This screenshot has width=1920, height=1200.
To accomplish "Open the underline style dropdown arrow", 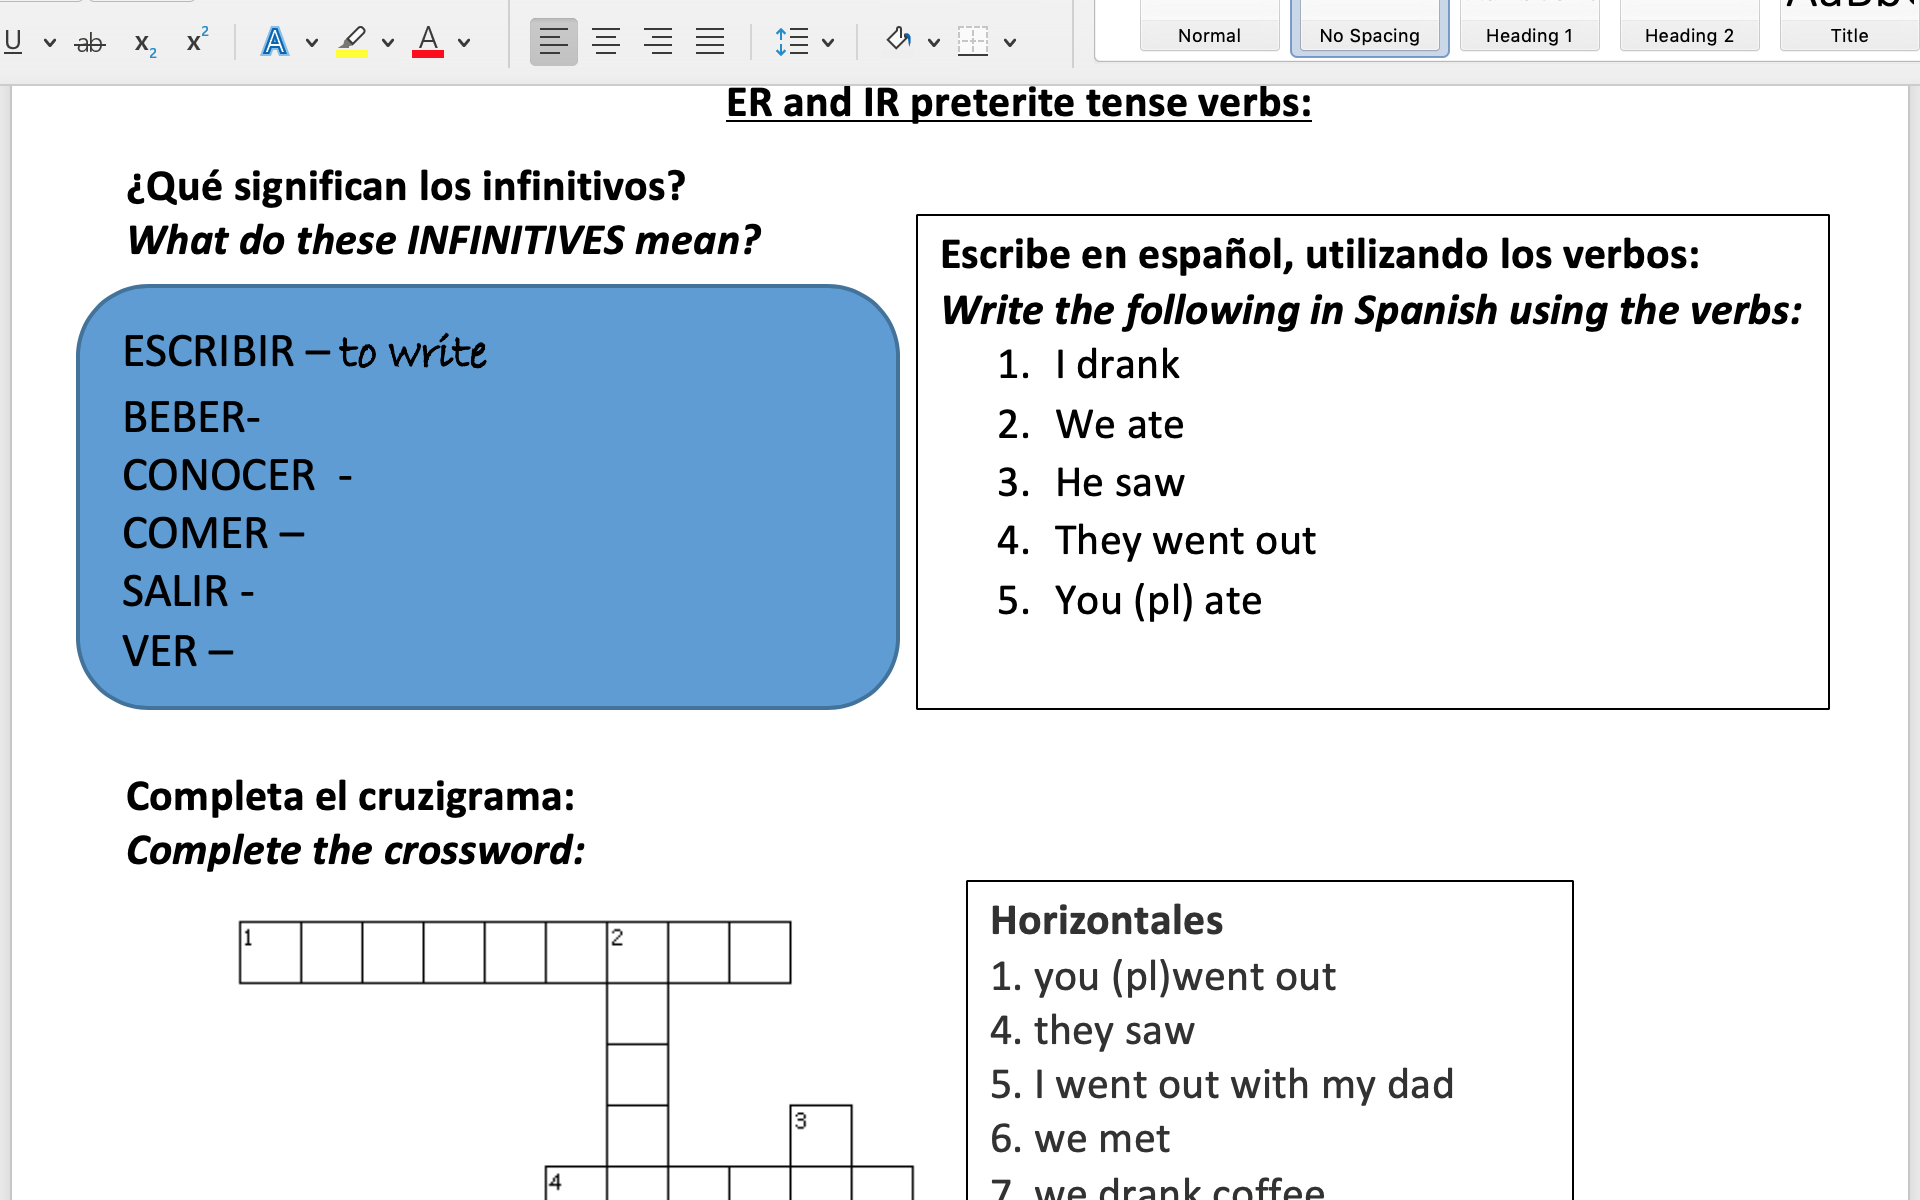I will coord(50,43).
